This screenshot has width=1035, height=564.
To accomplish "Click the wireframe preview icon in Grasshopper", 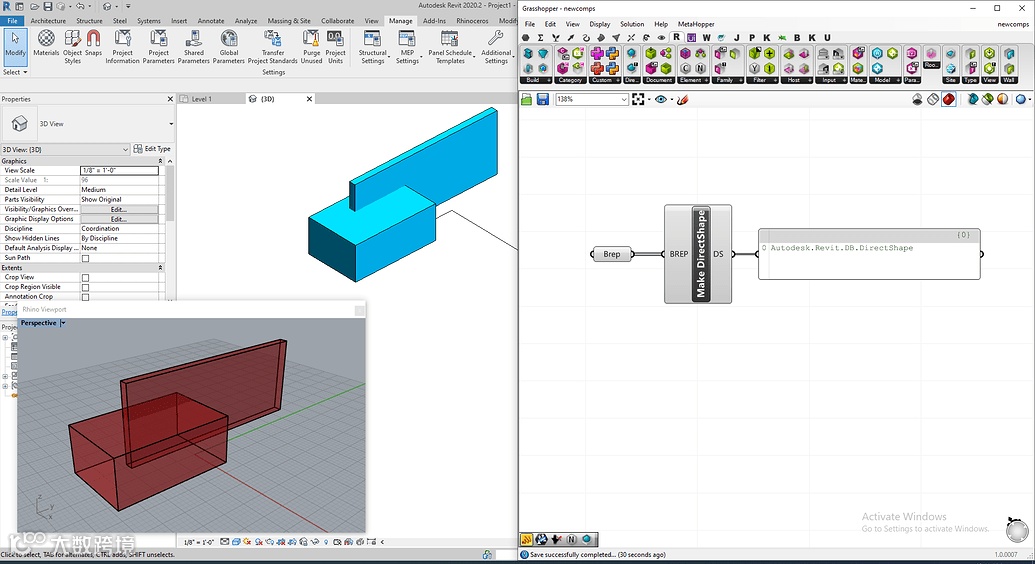I will 933,99.
